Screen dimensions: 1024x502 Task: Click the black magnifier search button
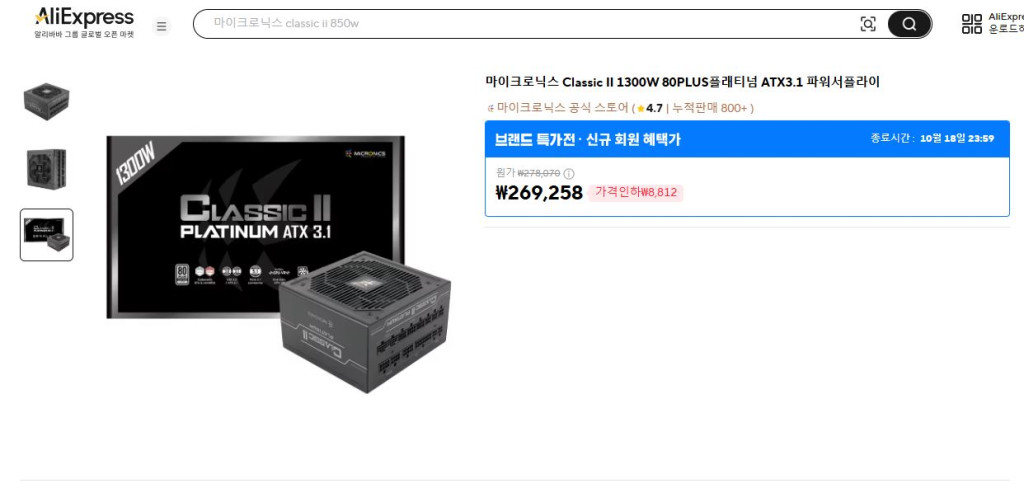909,24
